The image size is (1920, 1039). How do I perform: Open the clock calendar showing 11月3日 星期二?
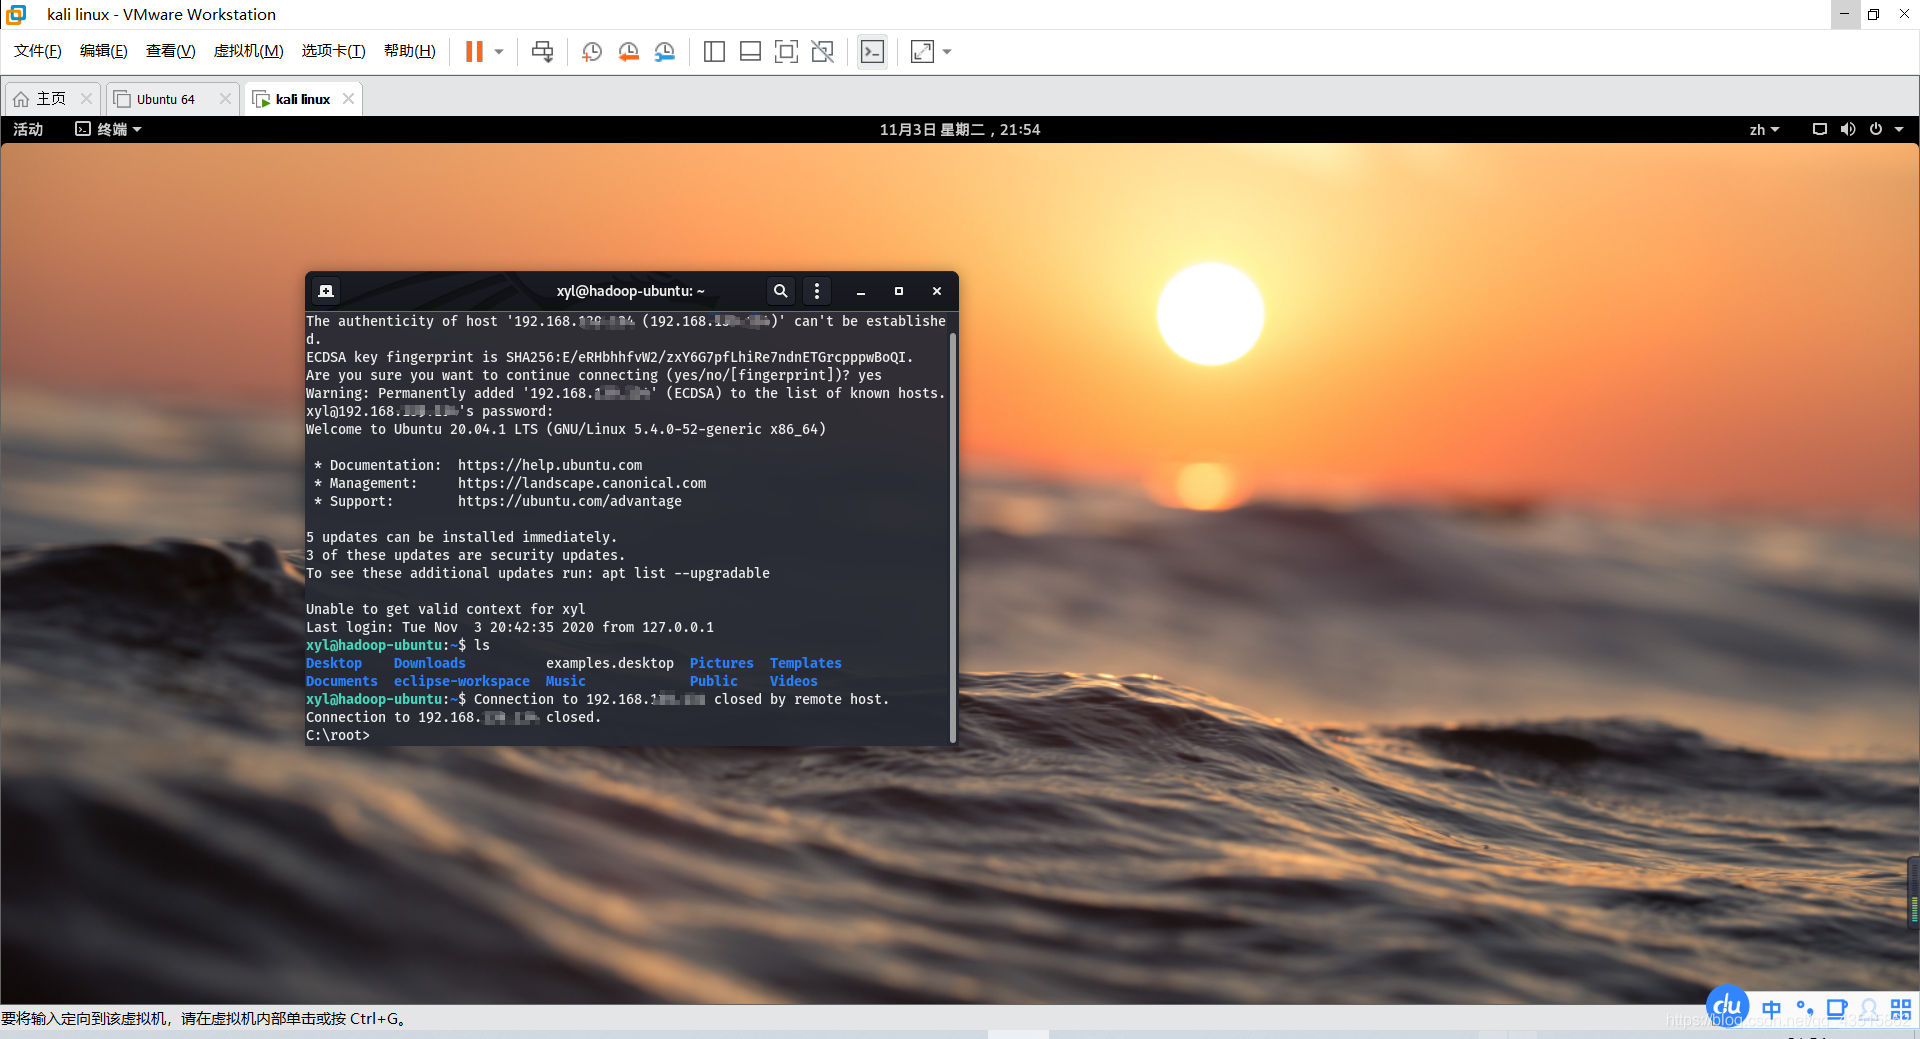[960, 130]
